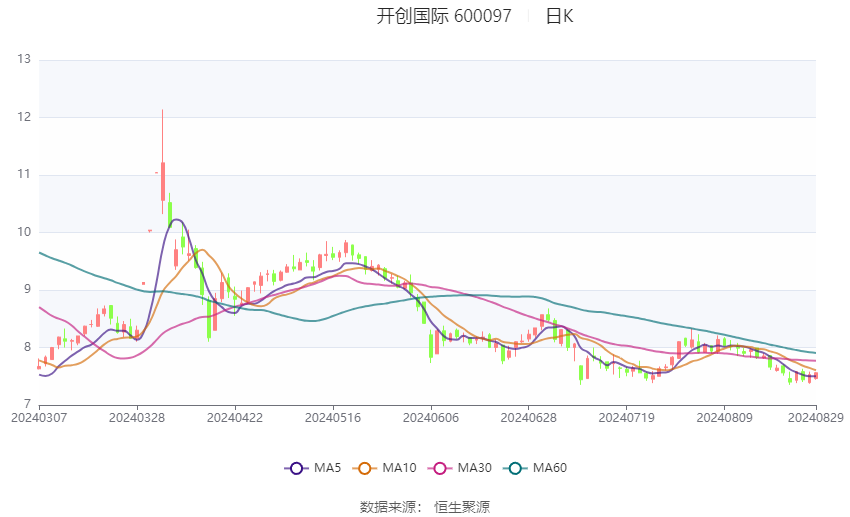The width and height of the screenshot is (850, 517).
Task: Click the y-axis value 7
Action: click(x=27, y=404)
